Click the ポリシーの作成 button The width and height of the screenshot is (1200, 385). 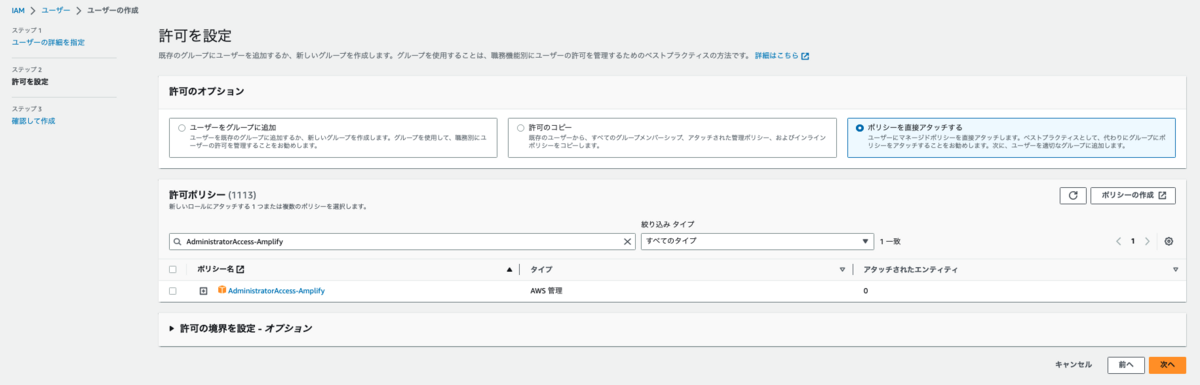(1133, 196)
